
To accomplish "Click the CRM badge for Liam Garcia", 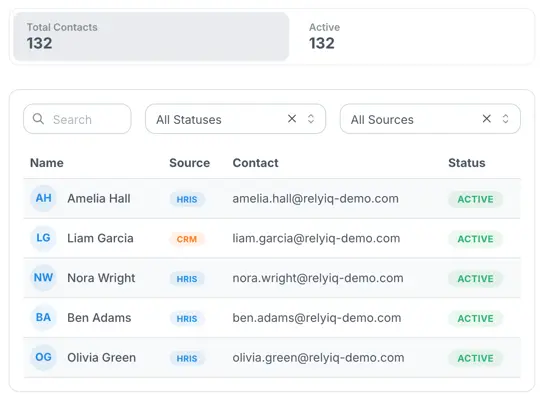I will click(187, 239).
